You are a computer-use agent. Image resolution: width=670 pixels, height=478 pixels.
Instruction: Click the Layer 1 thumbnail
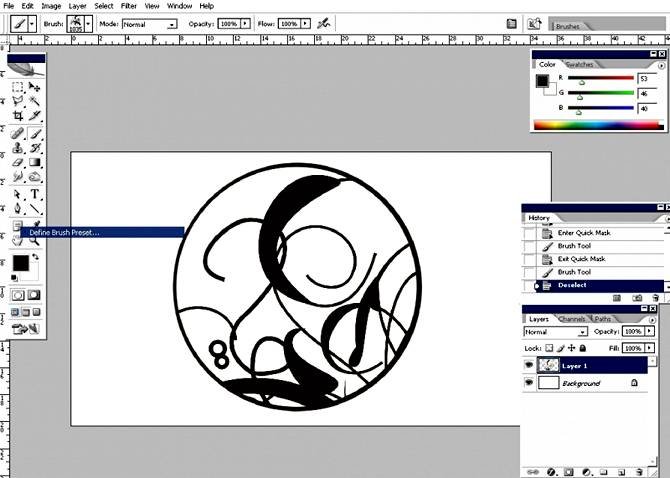coord(549,365)
